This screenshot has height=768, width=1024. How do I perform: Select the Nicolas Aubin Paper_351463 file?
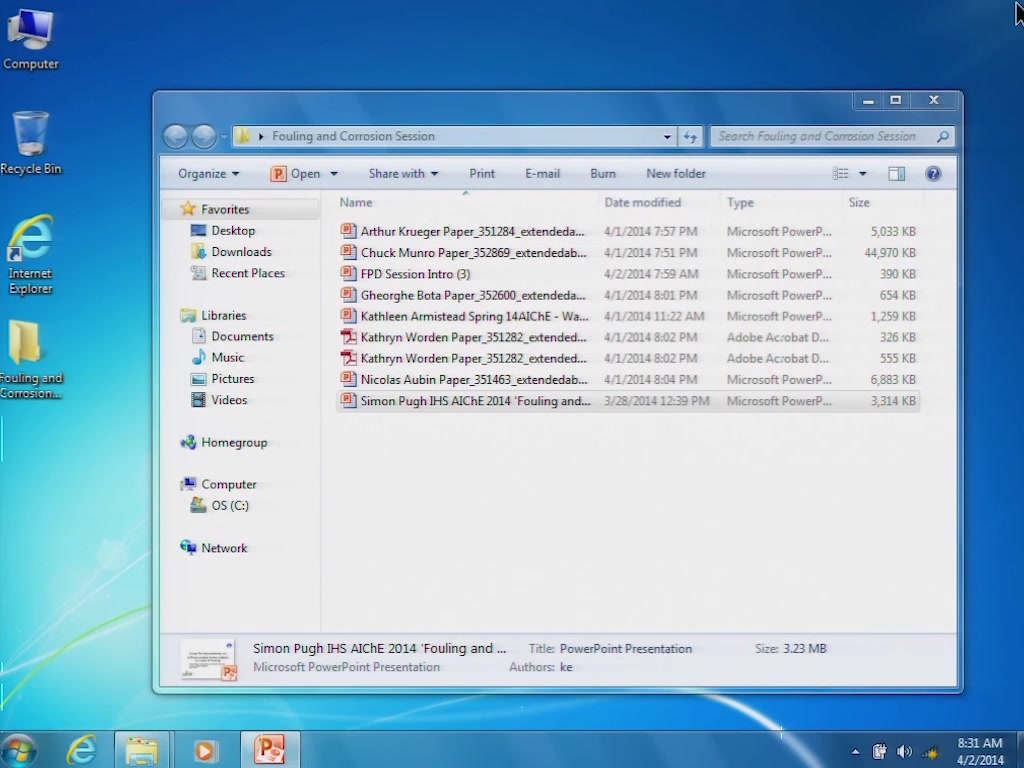coord(628,379)
